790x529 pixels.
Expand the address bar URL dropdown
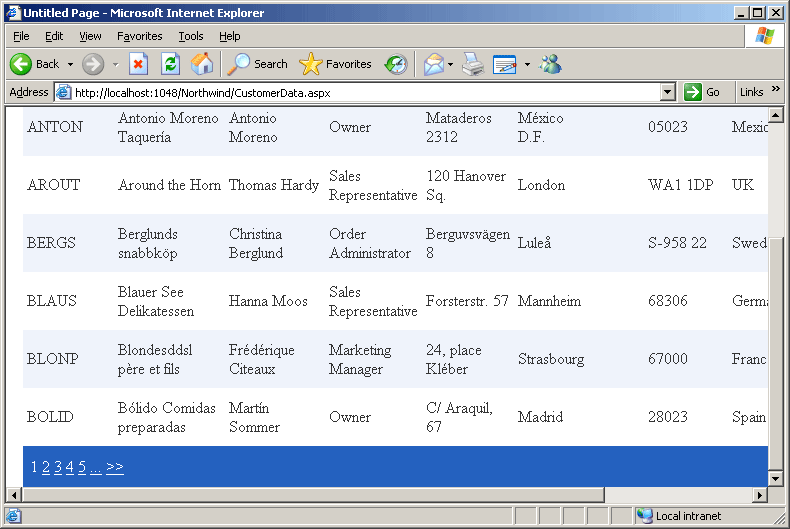668,92
